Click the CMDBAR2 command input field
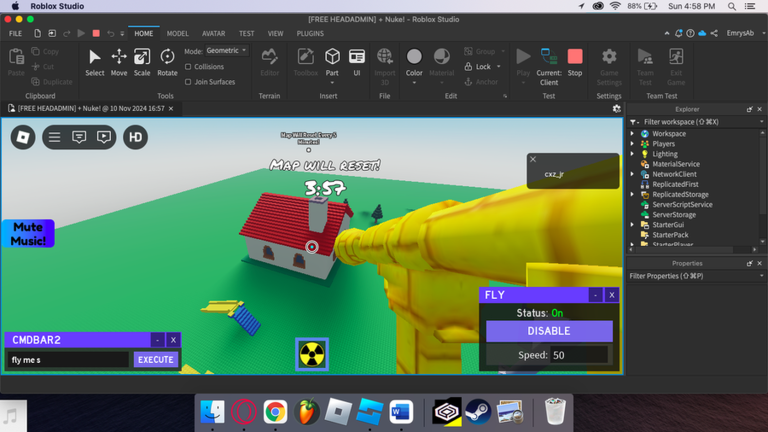This screenshot has width=768, height=432. coord(68,360)
